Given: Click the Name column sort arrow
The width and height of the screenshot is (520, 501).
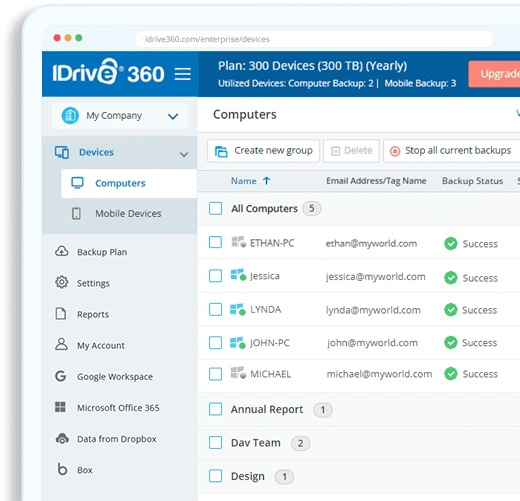Looking at the screenshot, I should [x=266, y=181].
